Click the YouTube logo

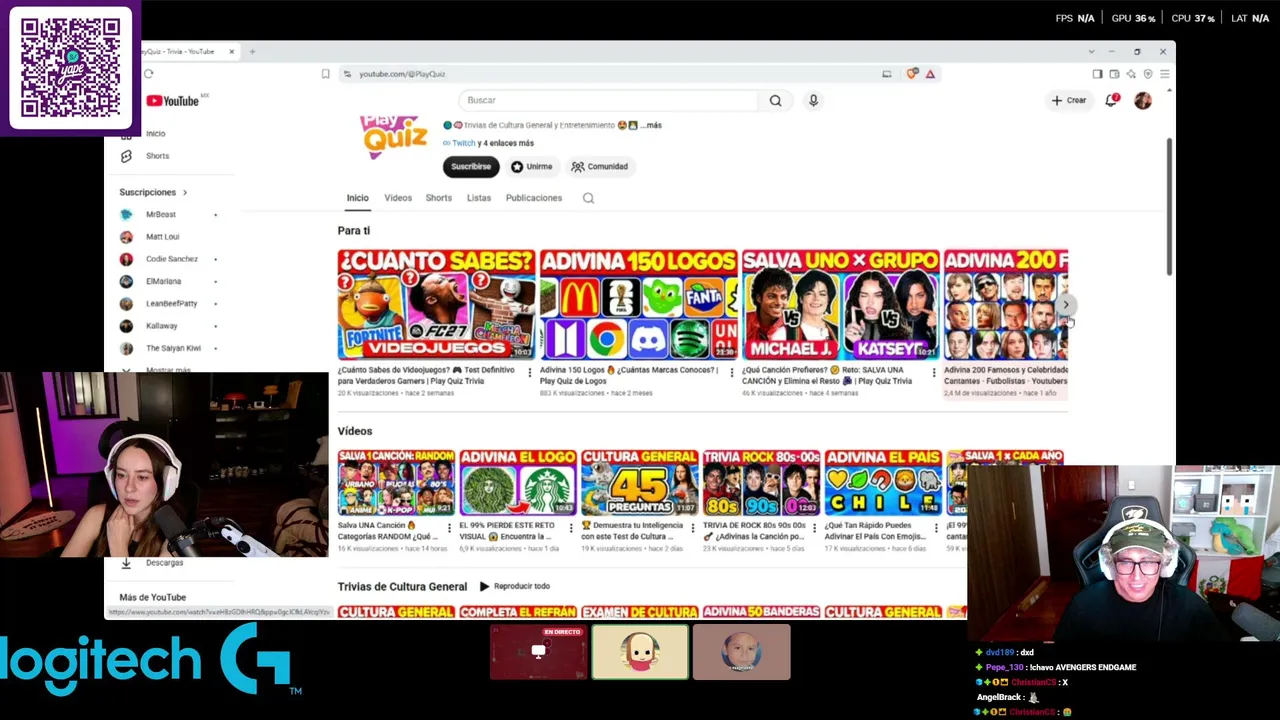click(x=172, y=101)
